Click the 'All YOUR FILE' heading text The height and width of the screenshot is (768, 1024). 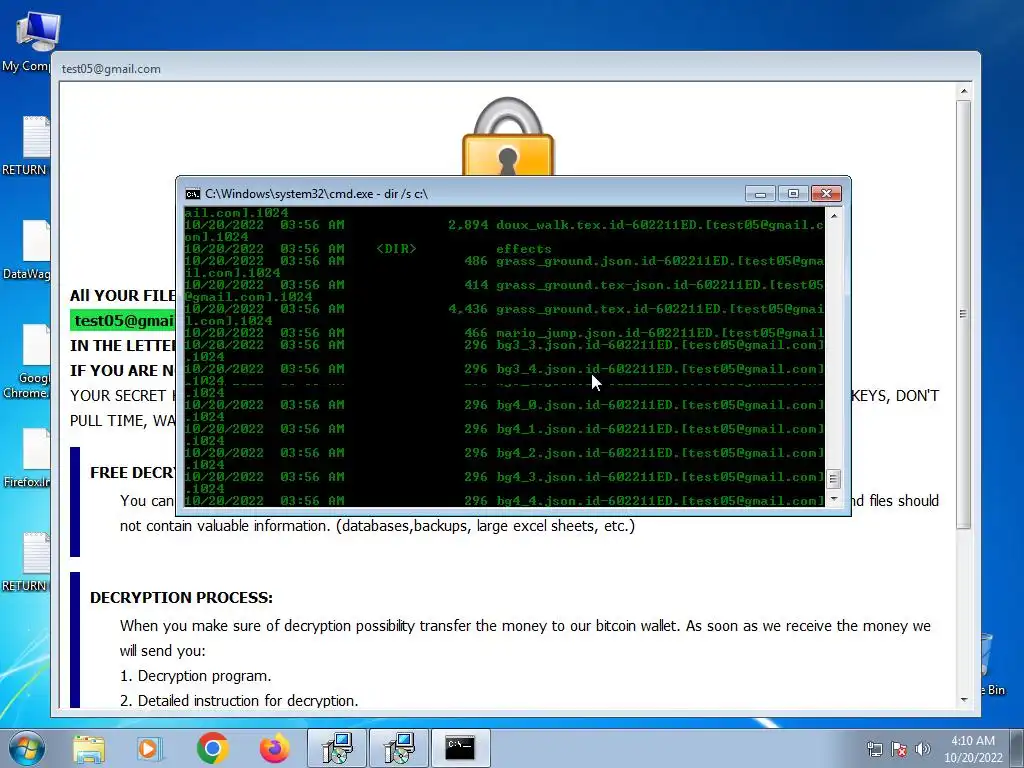123,296
